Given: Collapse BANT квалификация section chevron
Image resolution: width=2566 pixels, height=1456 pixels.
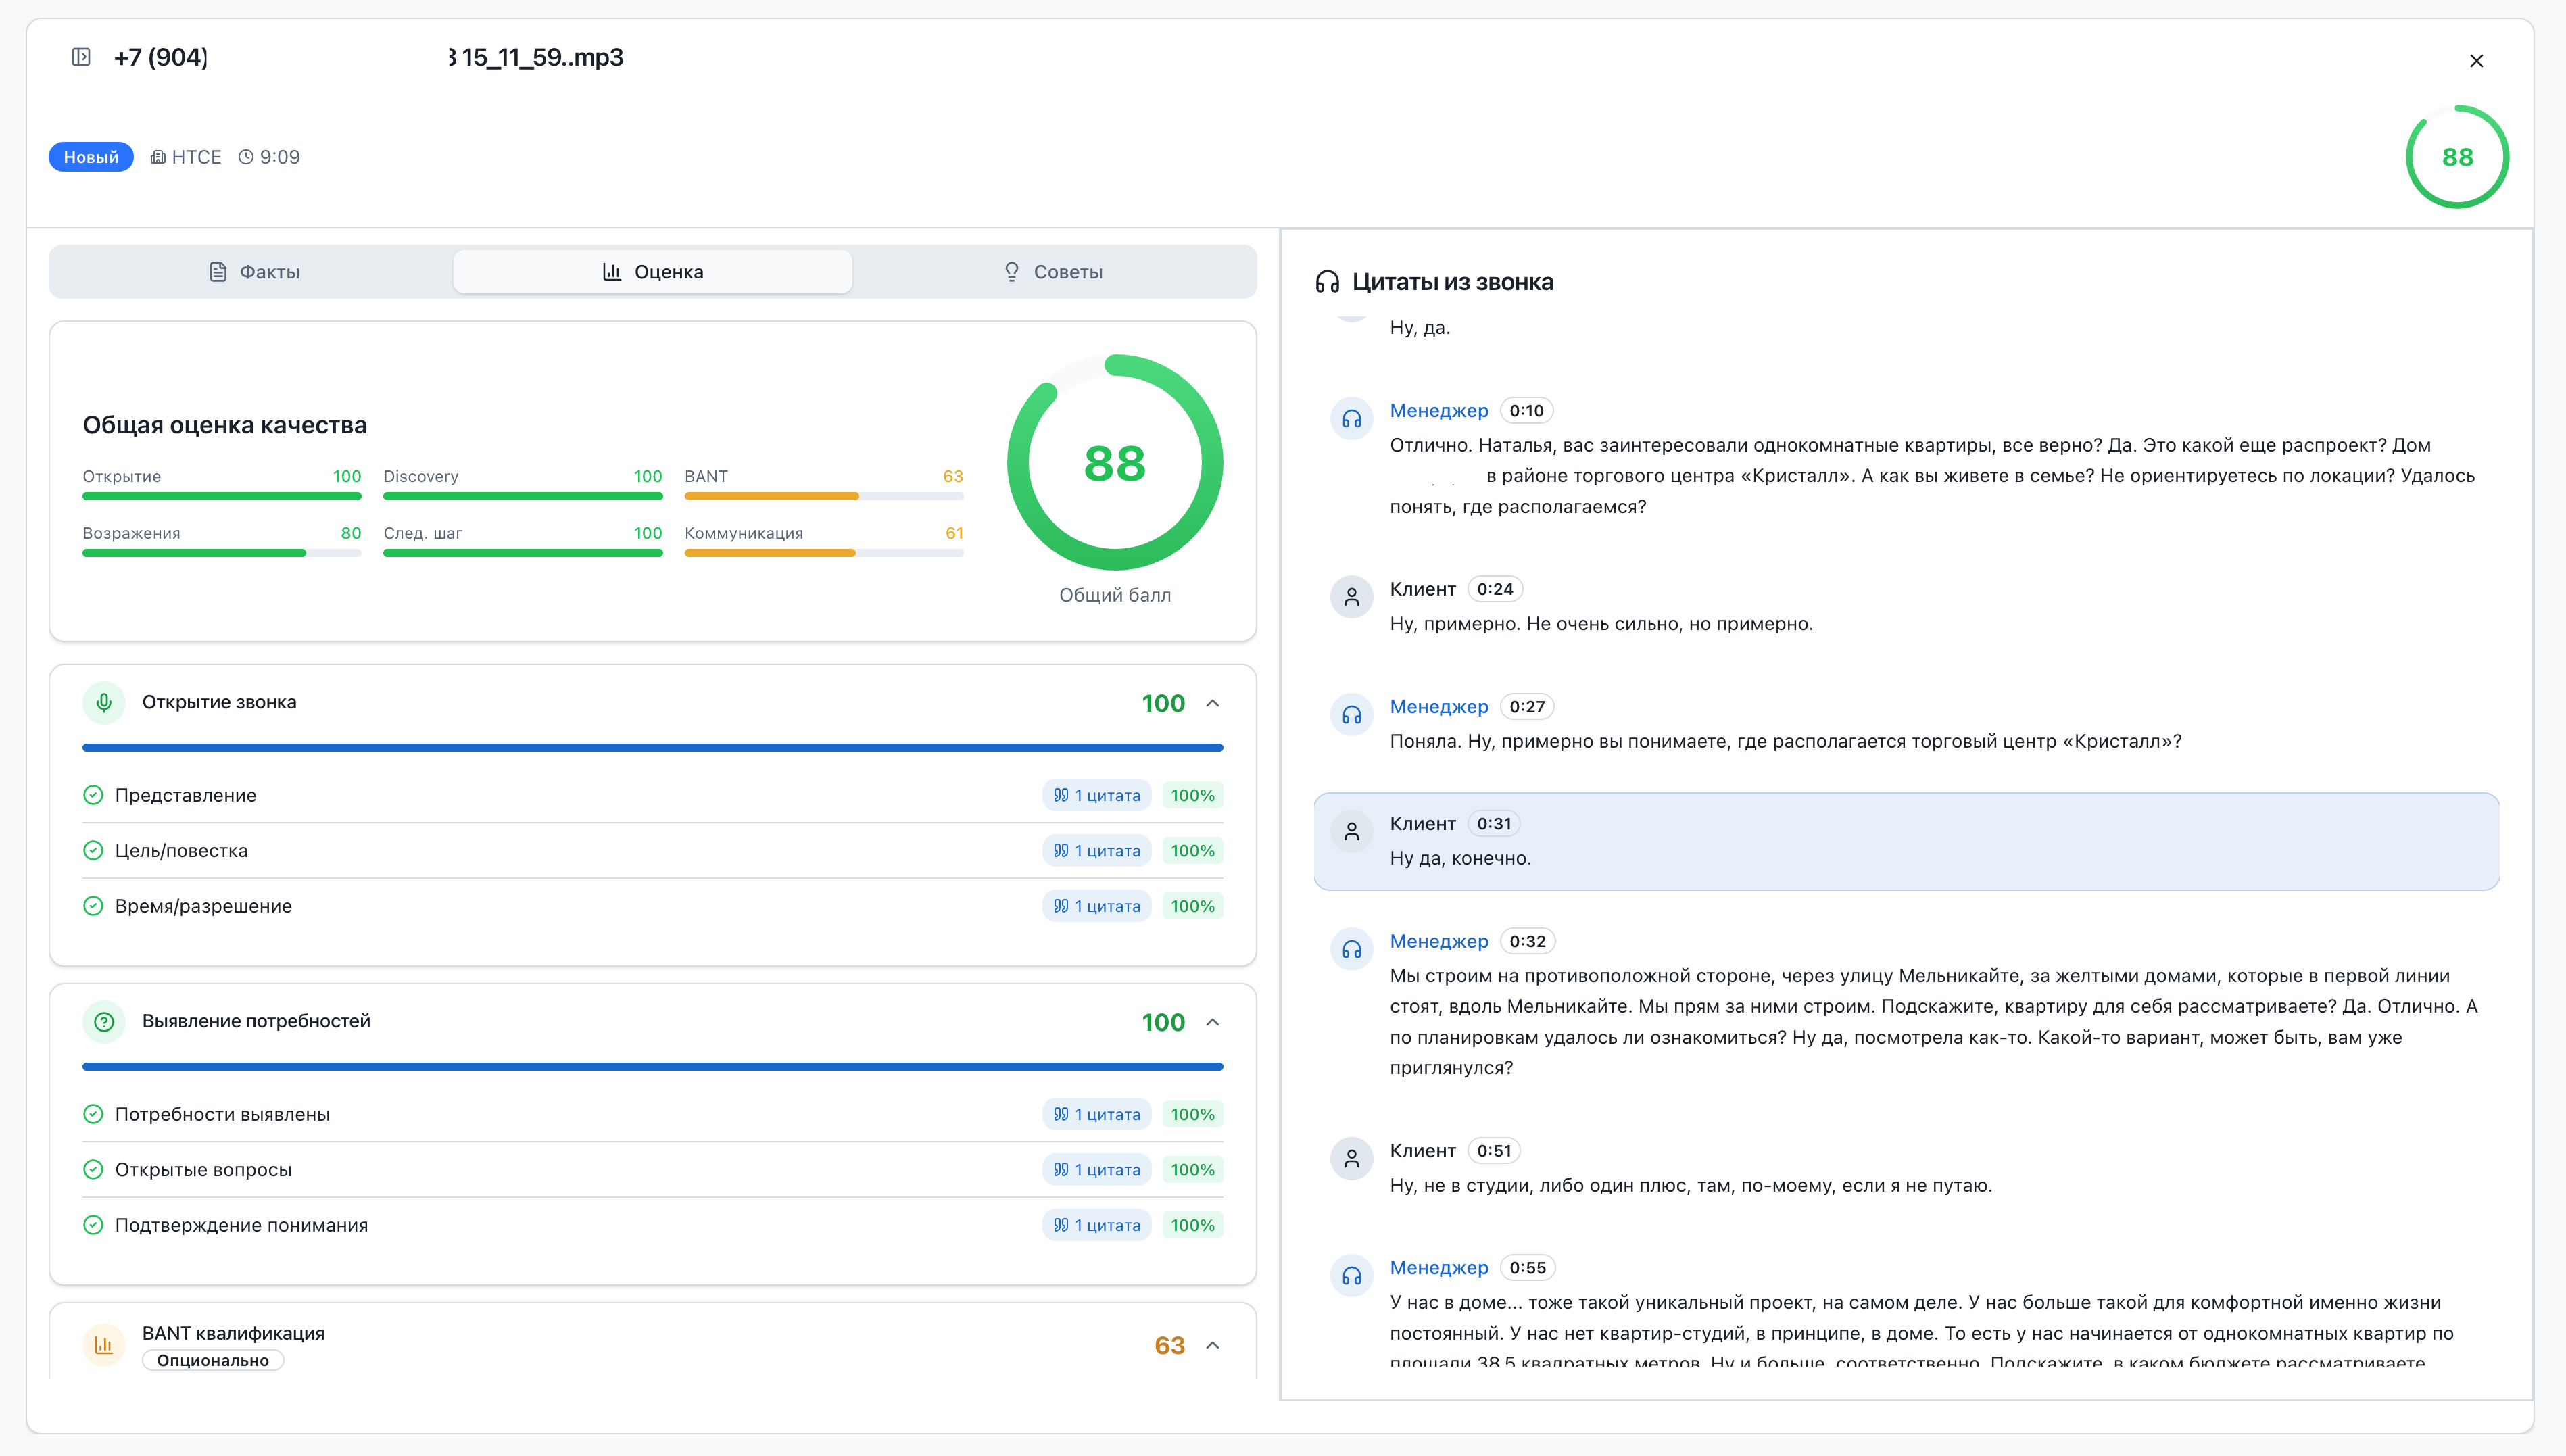Looking at the screenshot, I should coord(1213,1345).
